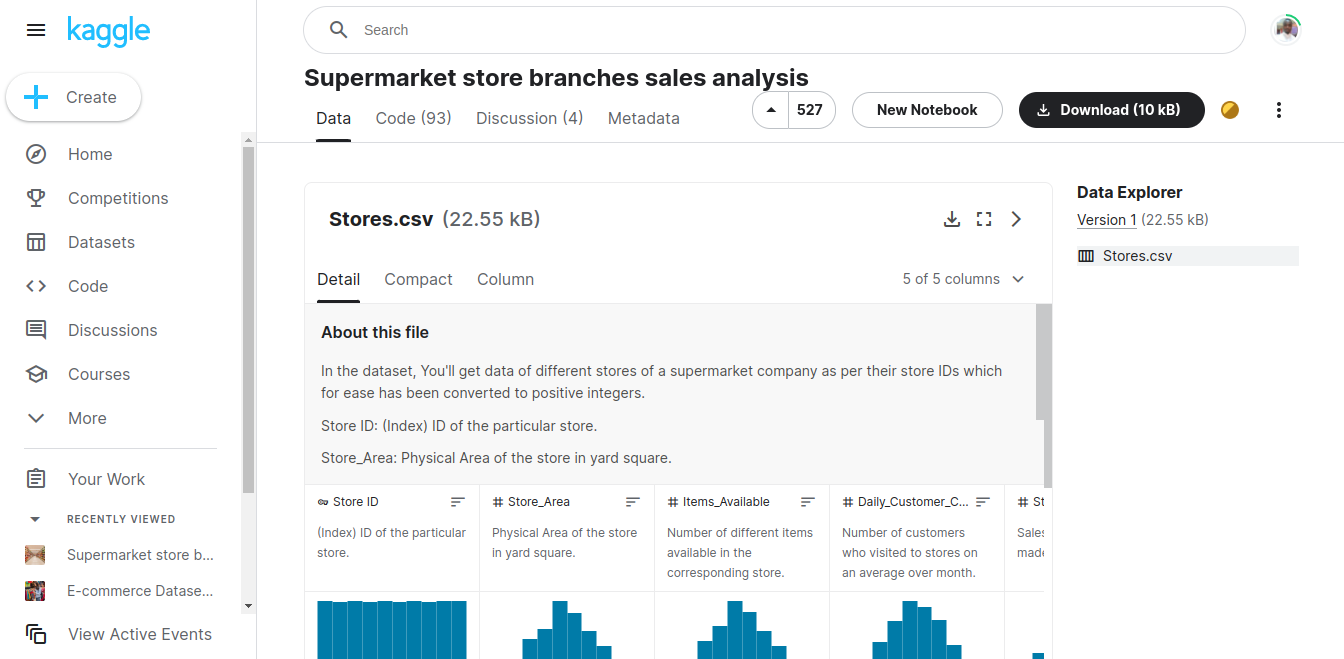1344x659 pixels.
Task: Expand Stores.csv preview to fullscreen
Action: (x=984, y=218)
